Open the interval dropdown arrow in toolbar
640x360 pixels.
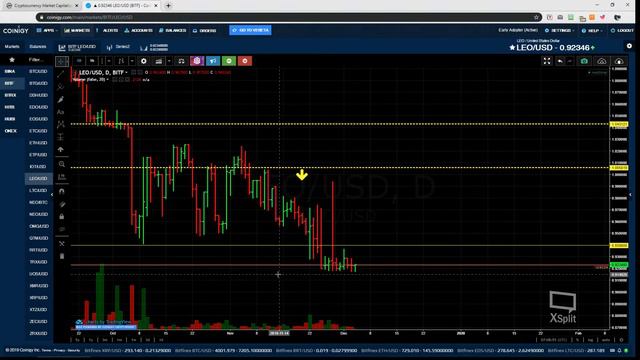109,61
